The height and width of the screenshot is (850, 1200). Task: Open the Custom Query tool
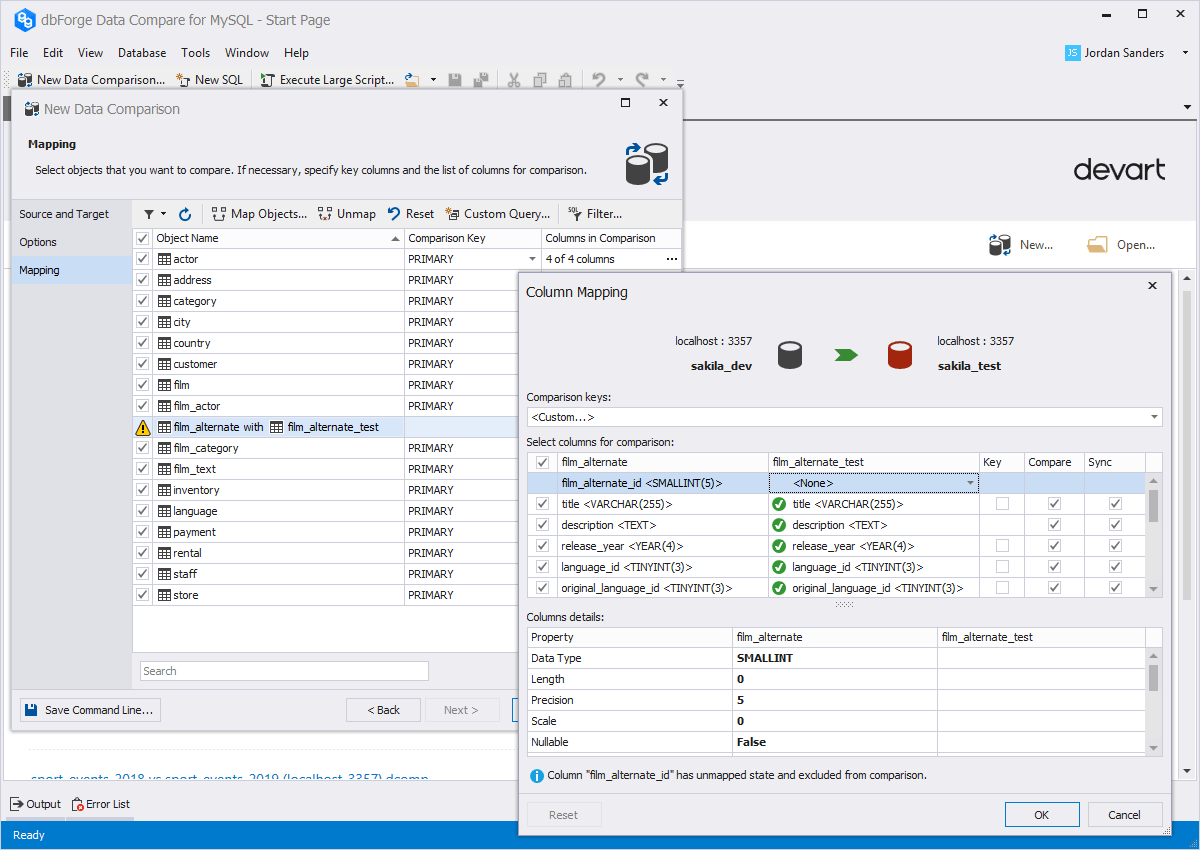[x=453, y=214]
